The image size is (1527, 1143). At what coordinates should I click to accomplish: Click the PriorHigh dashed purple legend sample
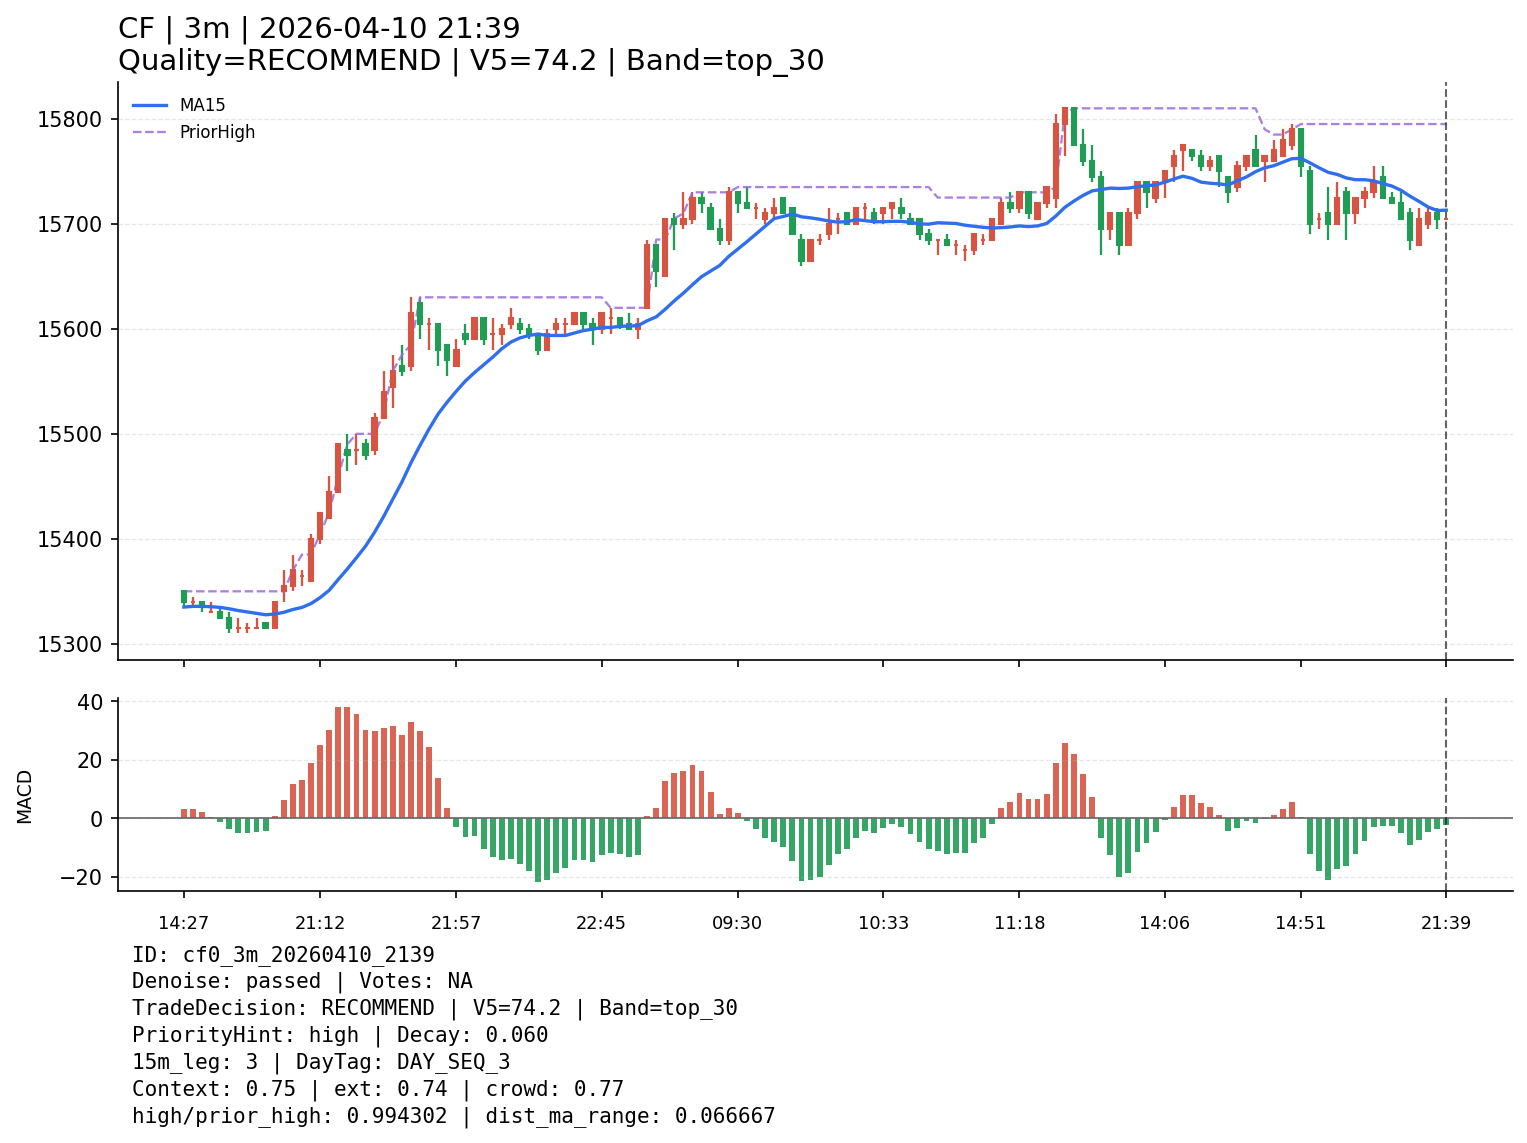pos(150,132)
